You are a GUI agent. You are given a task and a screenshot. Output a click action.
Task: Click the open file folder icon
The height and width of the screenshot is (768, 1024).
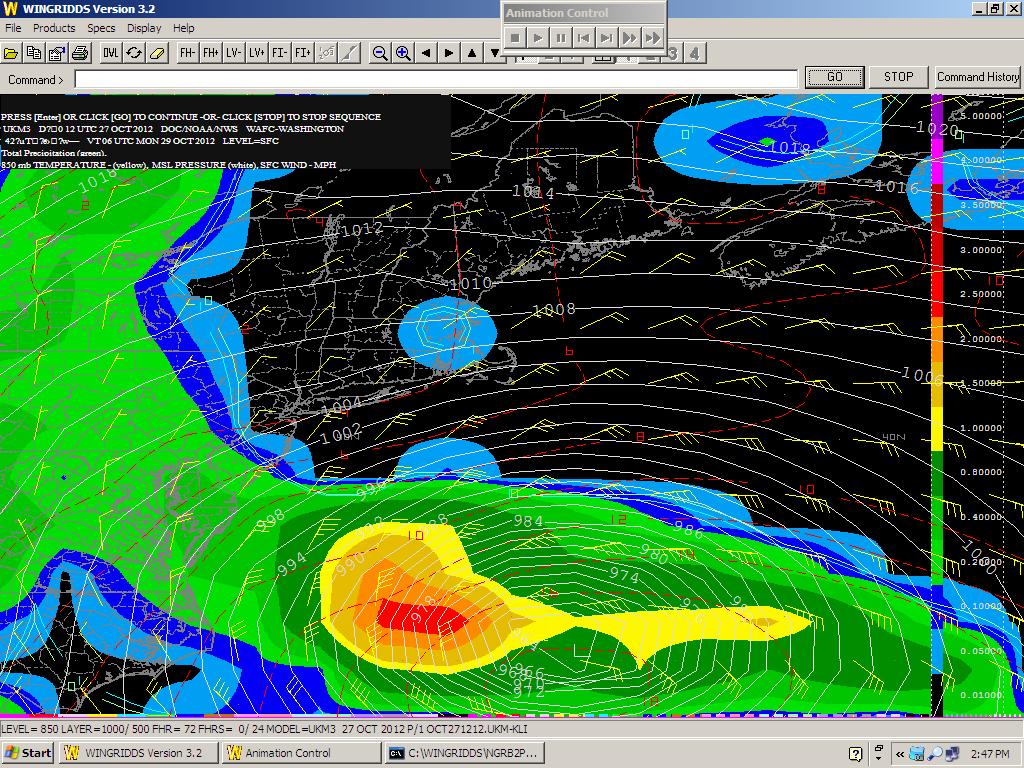tap(12, 53)
